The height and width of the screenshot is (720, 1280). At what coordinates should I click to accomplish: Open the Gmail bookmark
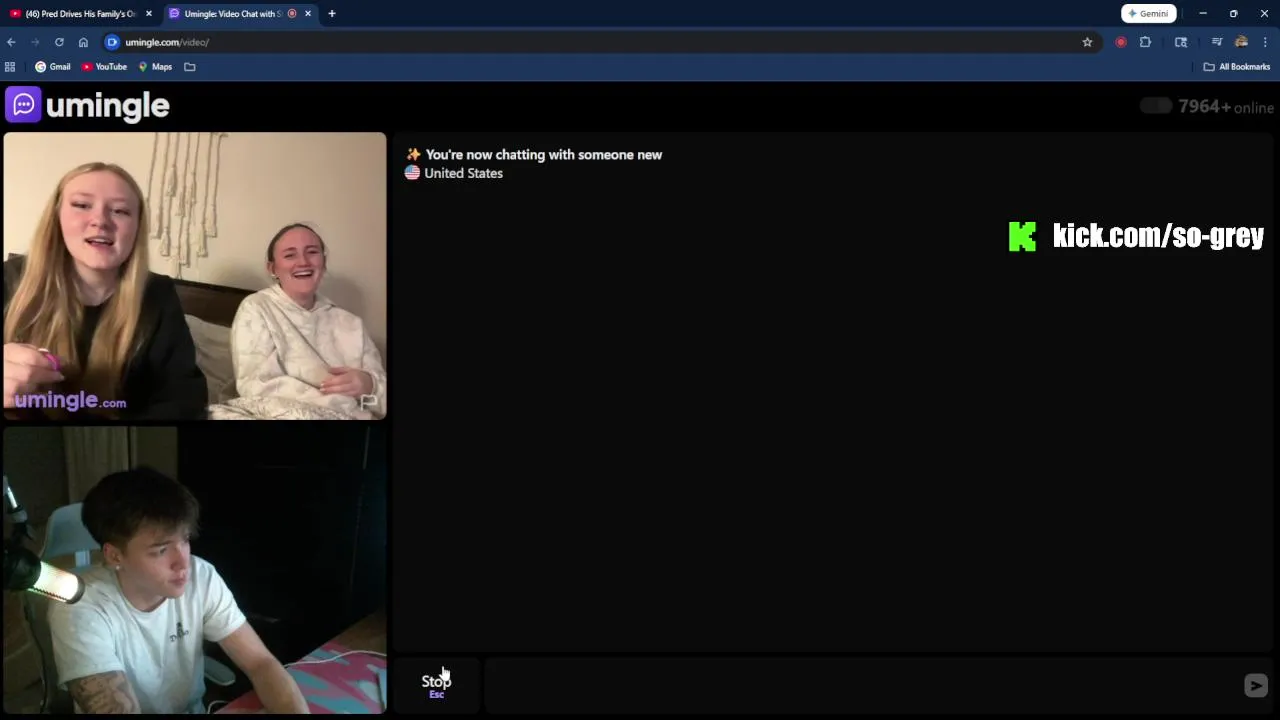click(x=53, y=67)
